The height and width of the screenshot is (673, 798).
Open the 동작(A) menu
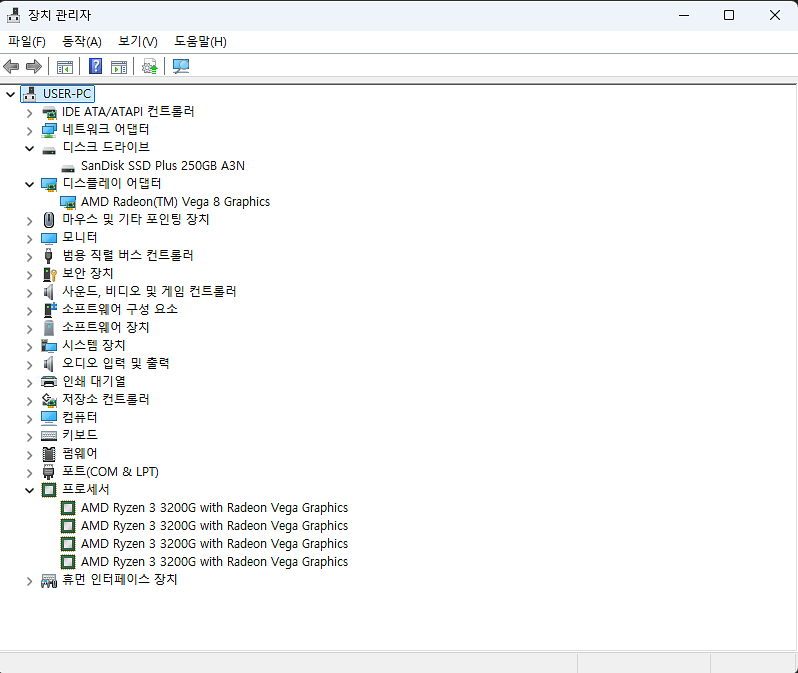82,41
